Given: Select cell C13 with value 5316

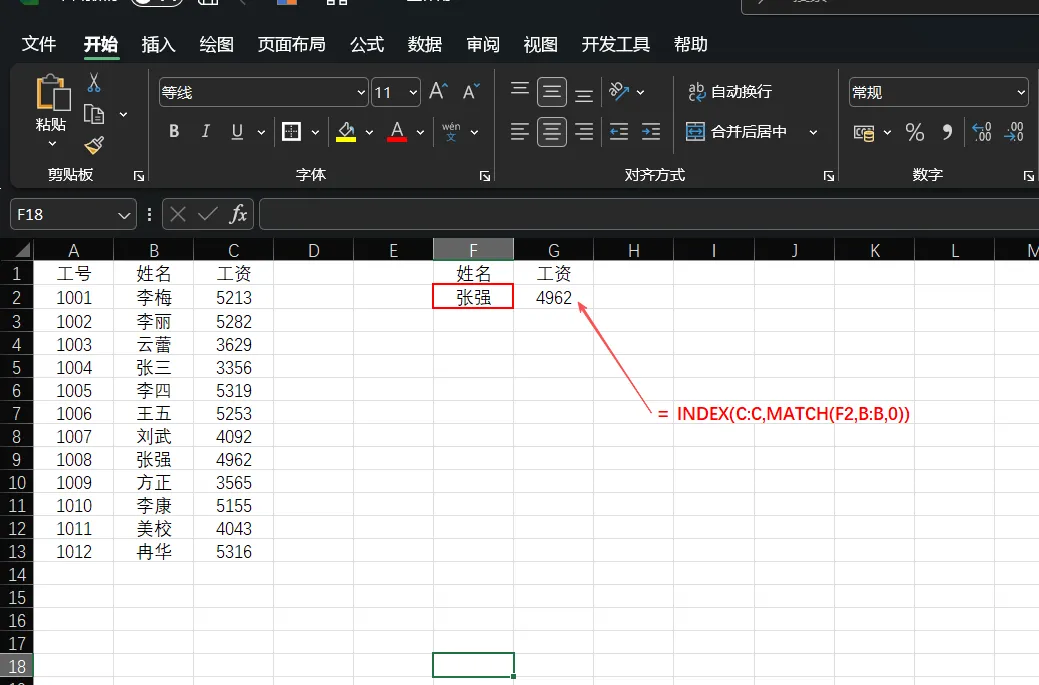Looking at the screenshot, I should (x=233, y=552).
